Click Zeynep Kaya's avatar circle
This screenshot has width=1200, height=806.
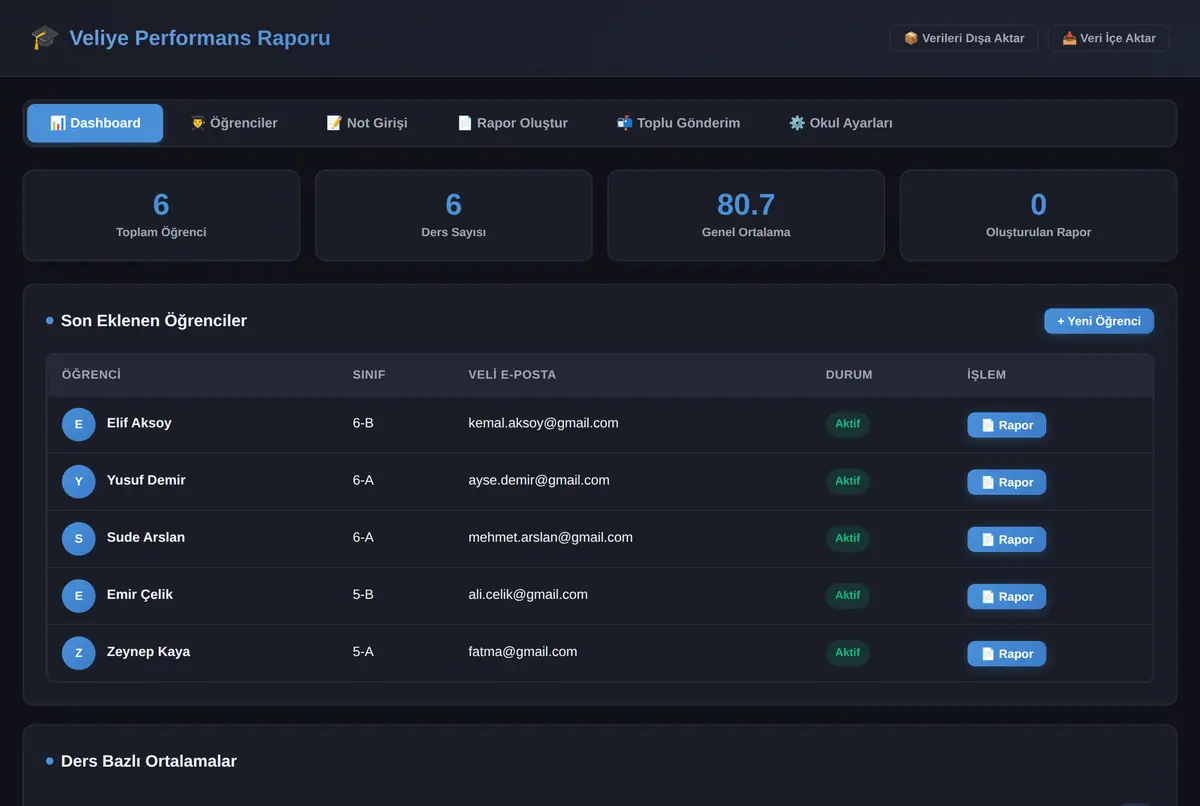79,653
